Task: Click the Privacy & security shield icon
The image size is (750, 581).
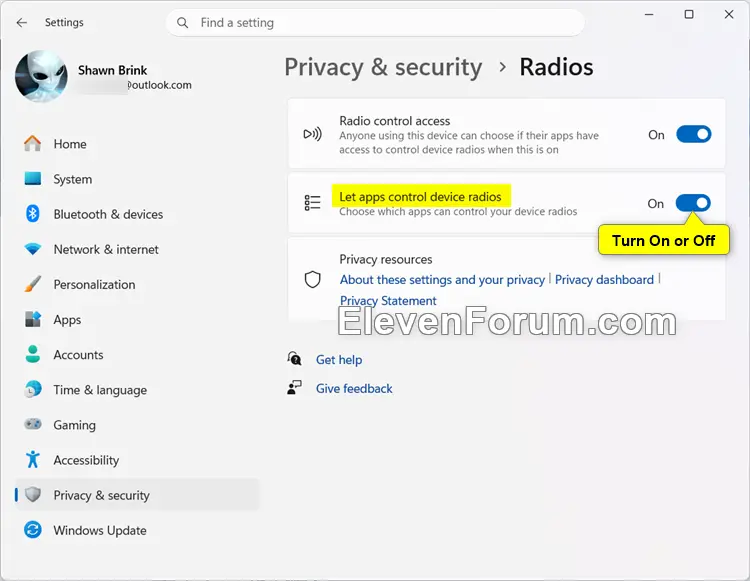Action: pyautogui.click(x=33, y=494)
